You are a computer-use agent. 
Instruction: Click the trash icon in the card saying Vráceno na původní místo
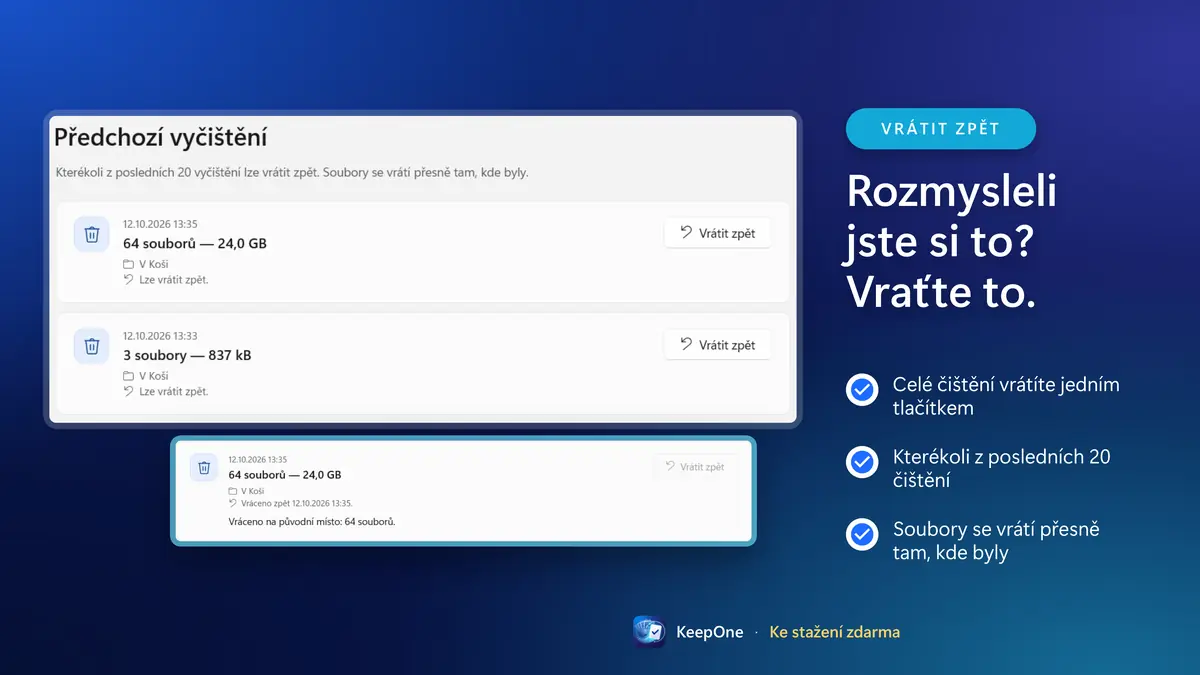204,467
